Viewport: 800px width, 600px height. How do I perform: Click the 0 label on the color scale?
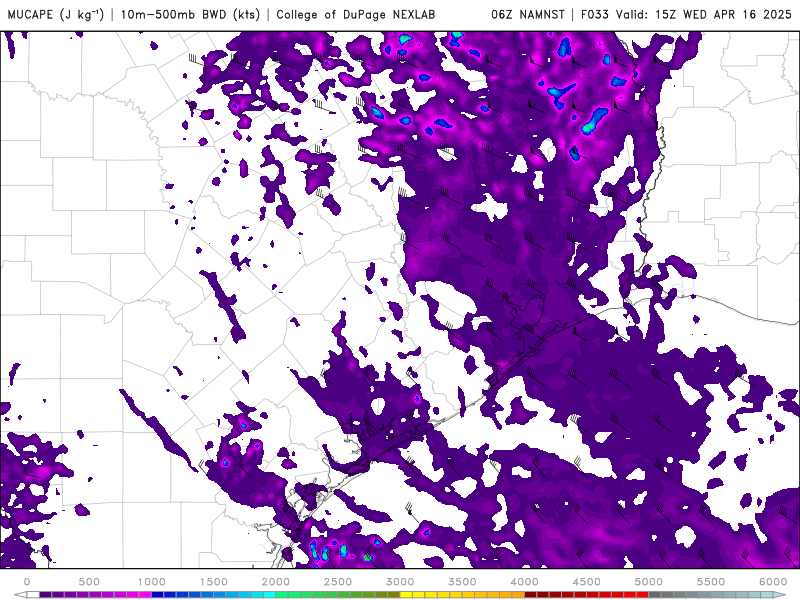pyautogui.click(x=27, y=582)
